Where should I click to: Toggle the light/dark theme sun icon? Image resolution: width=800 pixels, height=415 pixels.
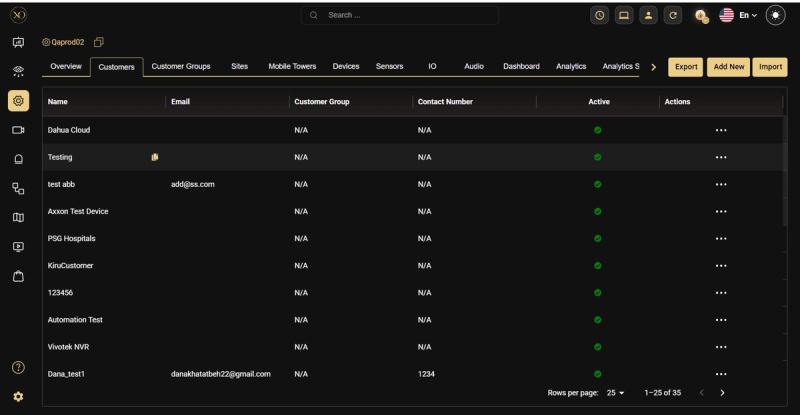coord(776,15)
